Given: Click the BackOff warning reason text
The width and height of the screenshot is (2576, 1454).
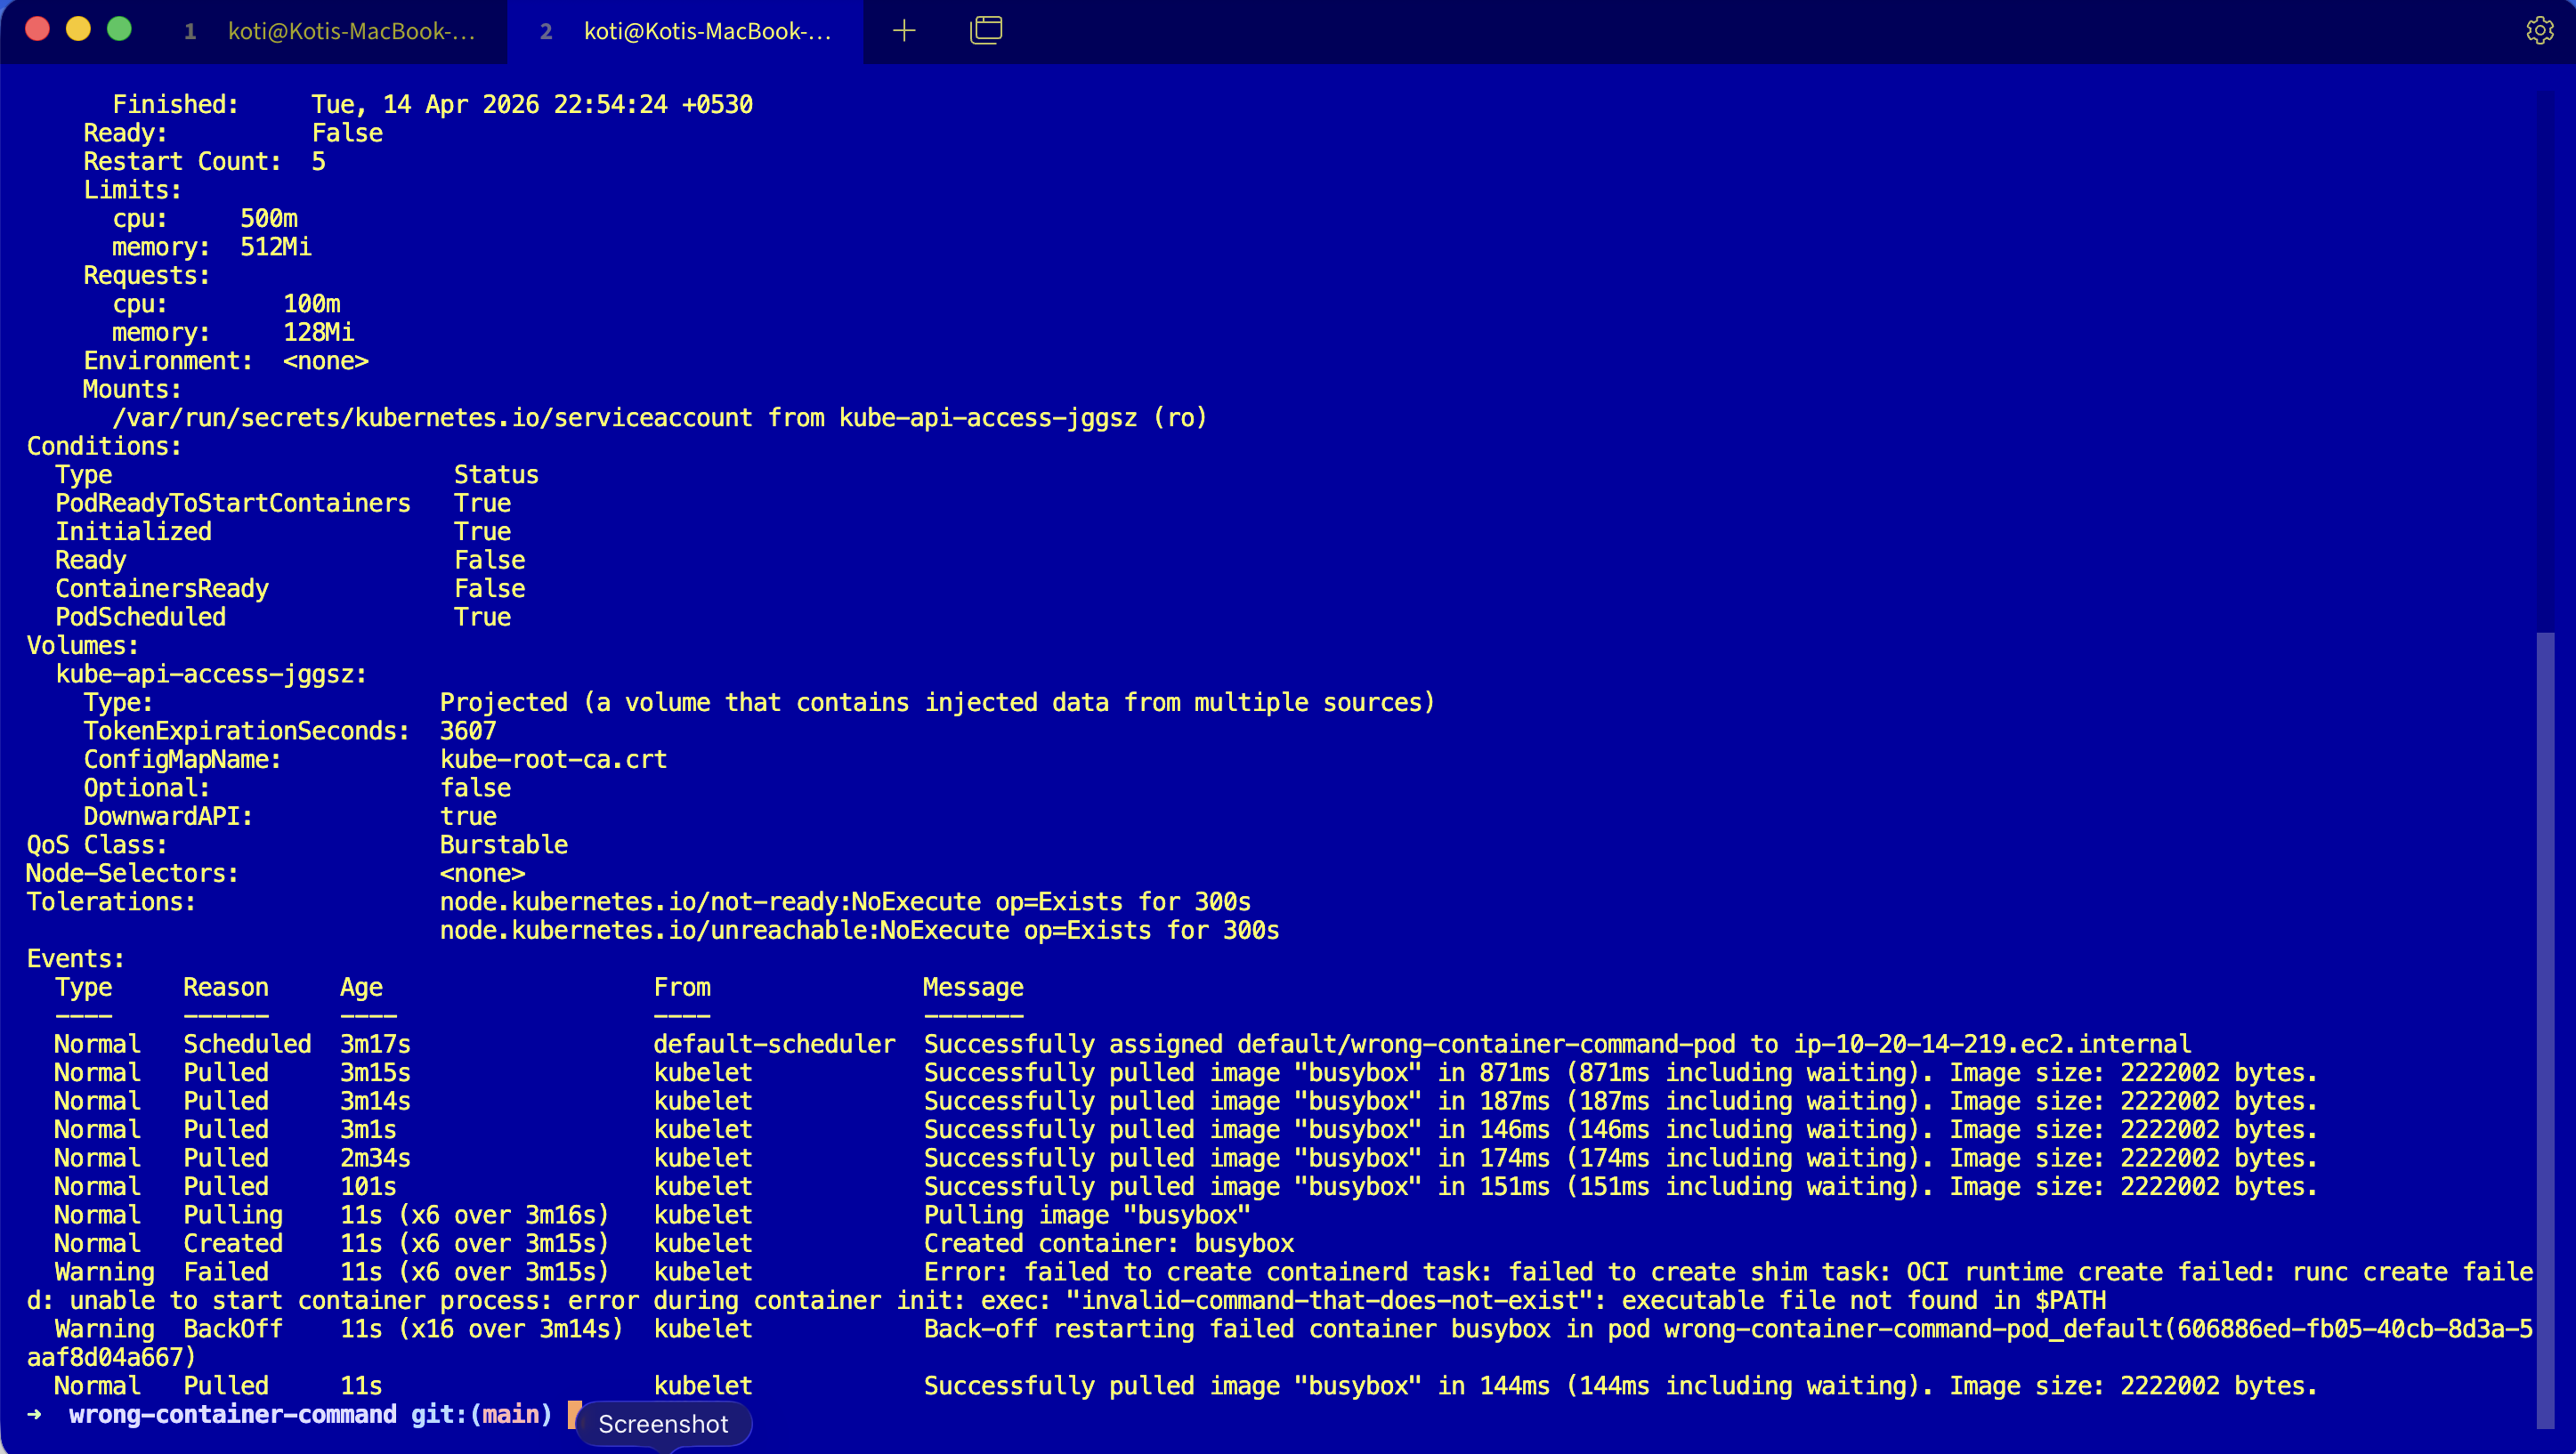Looking at the screenshot, I should tap(233, 1329).
